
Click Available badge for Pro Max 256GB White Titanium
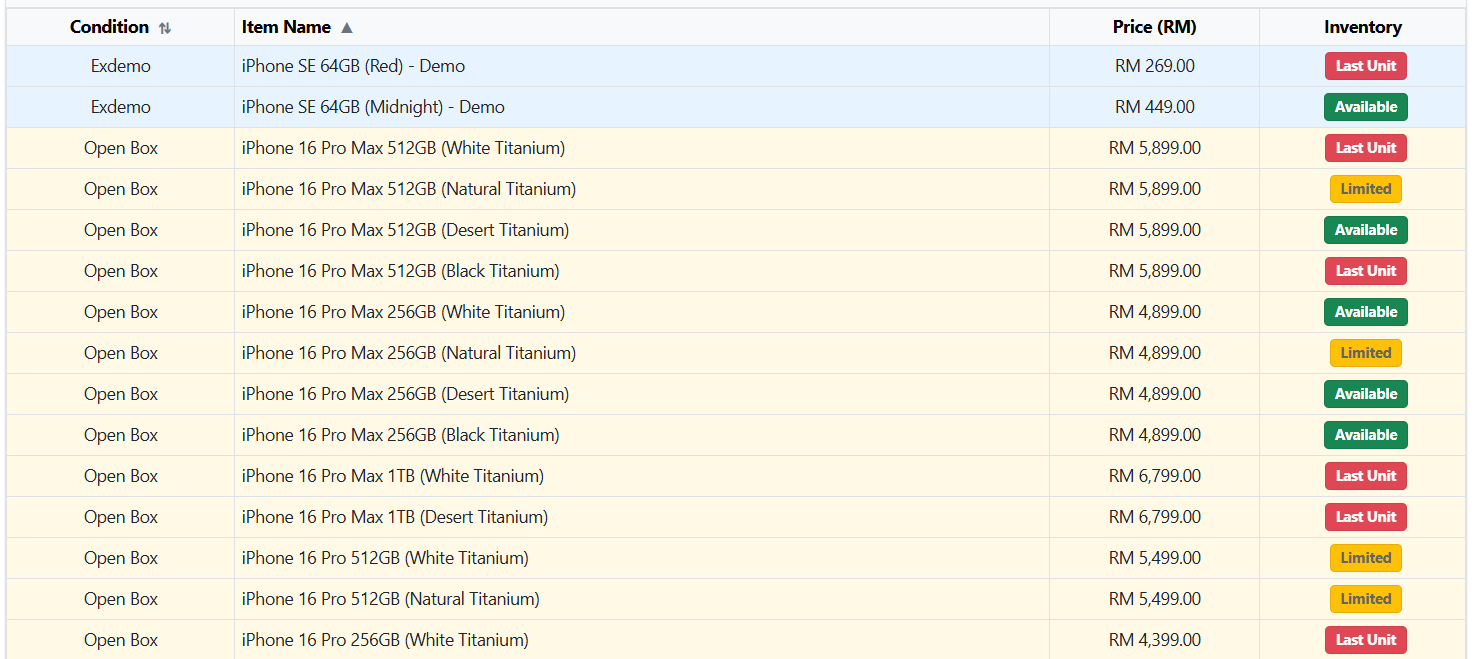click(x=1366, y=312)
